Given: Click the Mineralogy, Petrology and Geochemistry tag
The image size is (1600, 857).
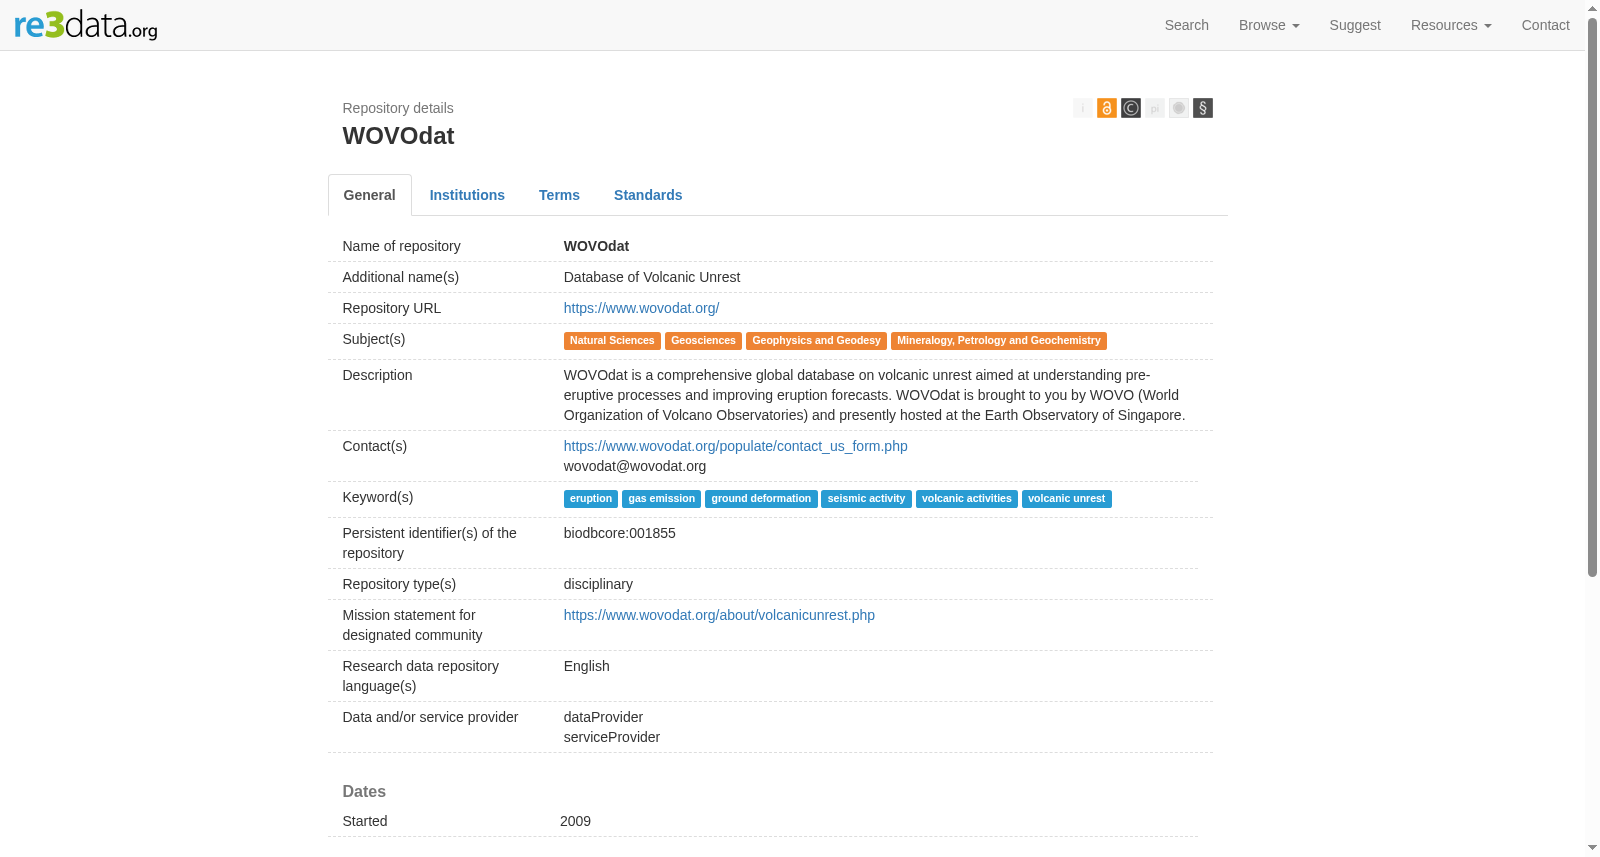Looking at the screenshot, I should (x=999, y=341).
